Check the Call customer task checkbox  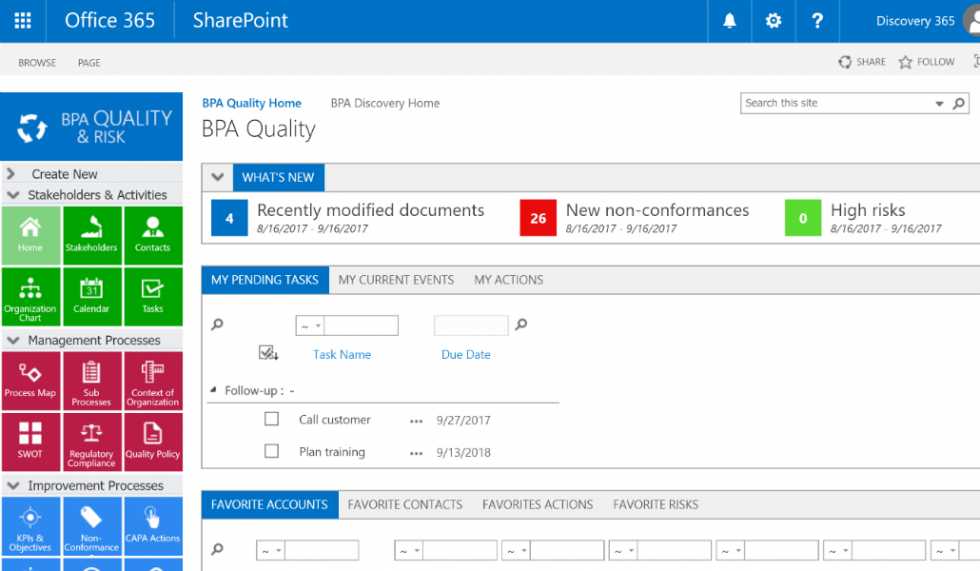click(x=271, y=420)
